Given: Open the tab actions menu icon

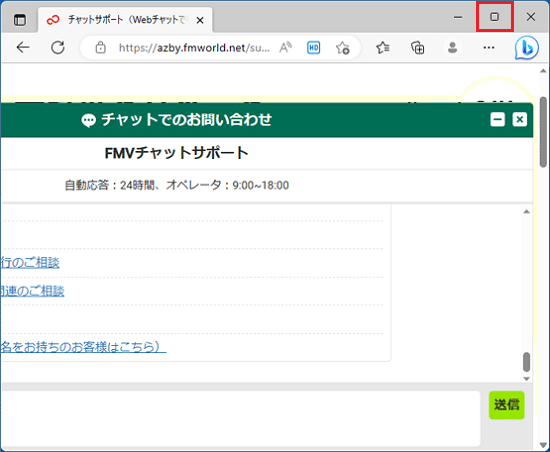Looking at the screenshot, I should (x=20, y=20).
